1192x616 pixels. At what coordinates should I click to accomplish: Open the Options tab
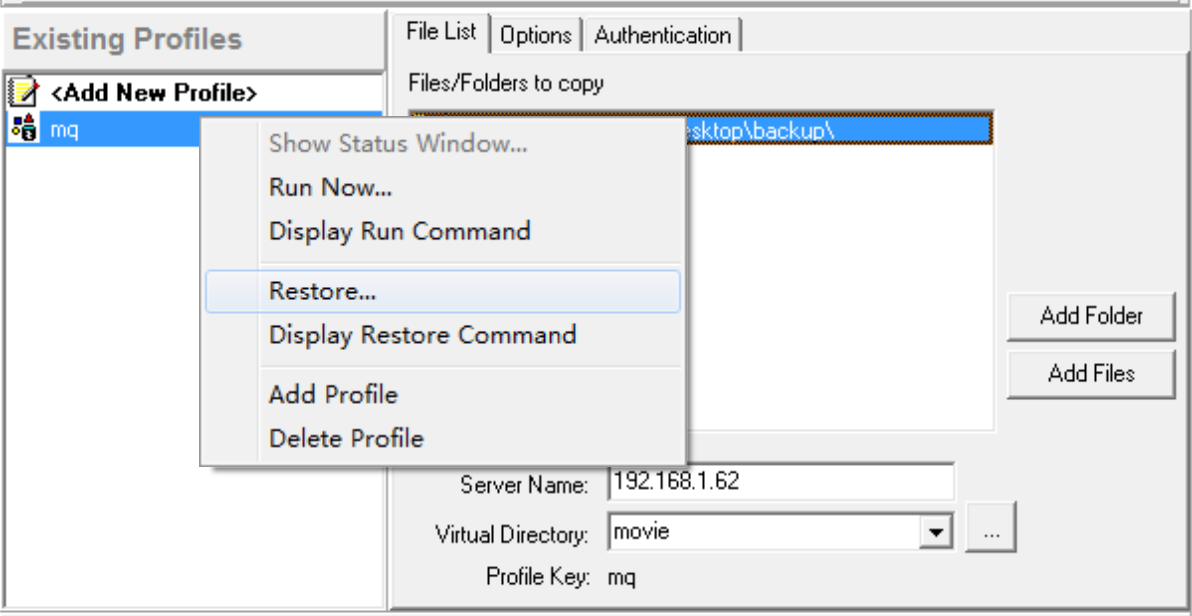(x=535, y=36)
